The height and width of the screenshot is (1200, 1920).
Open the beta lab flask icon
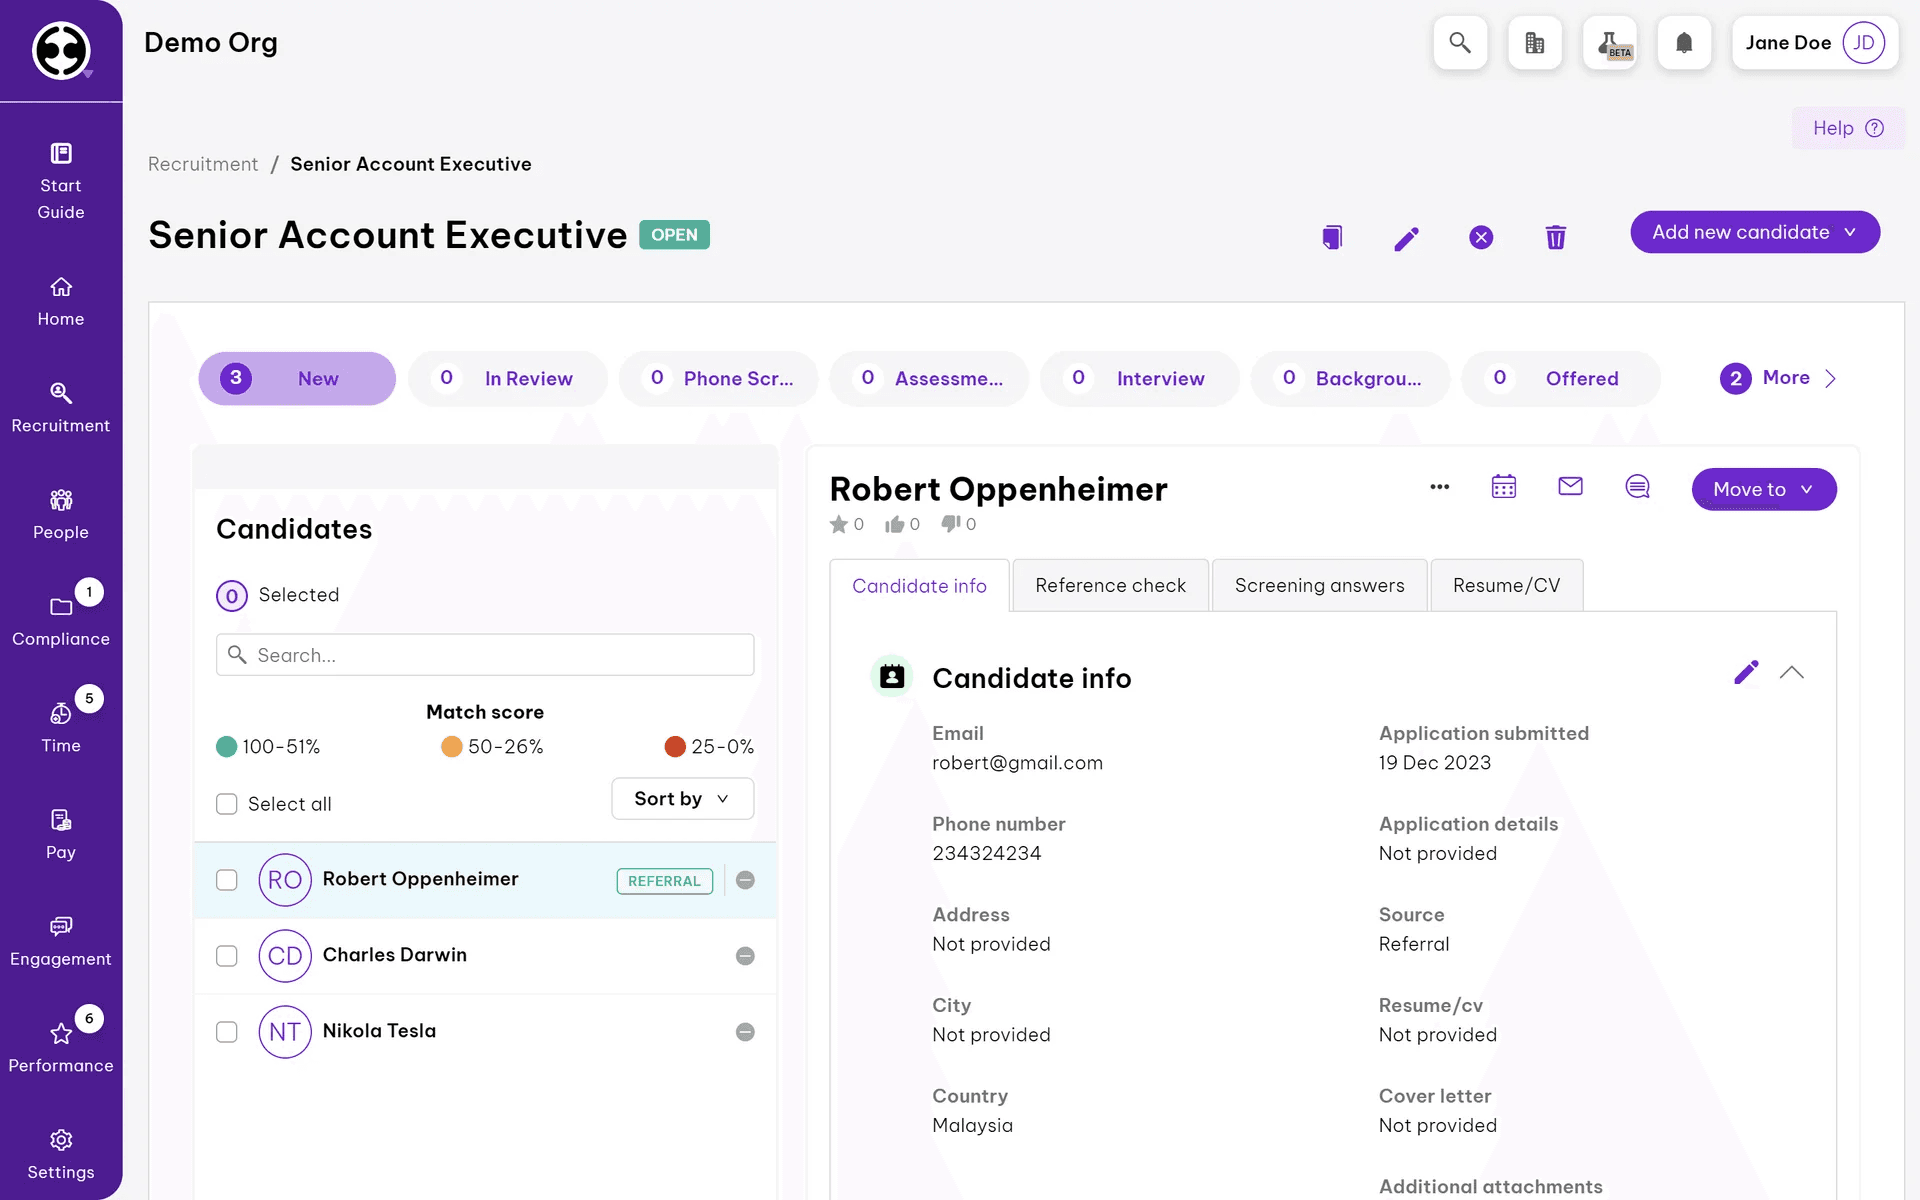pos(1610,43)
